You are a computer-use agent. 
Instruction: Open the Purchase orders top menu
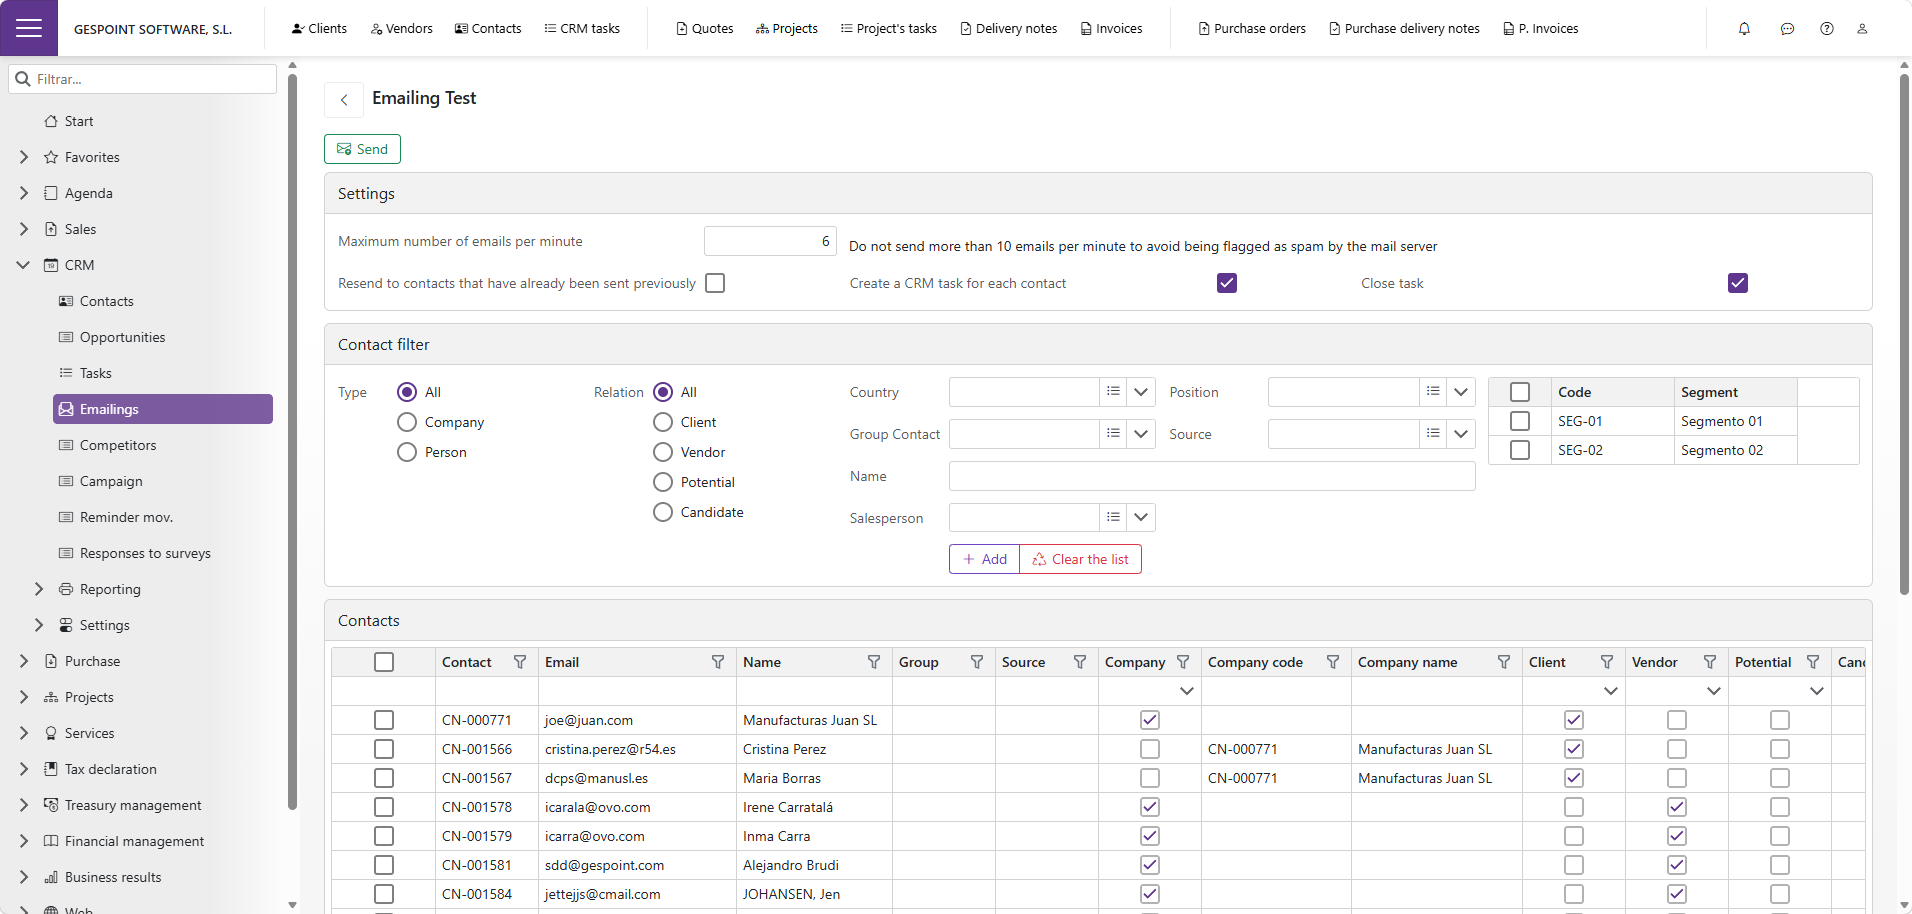1252,29
